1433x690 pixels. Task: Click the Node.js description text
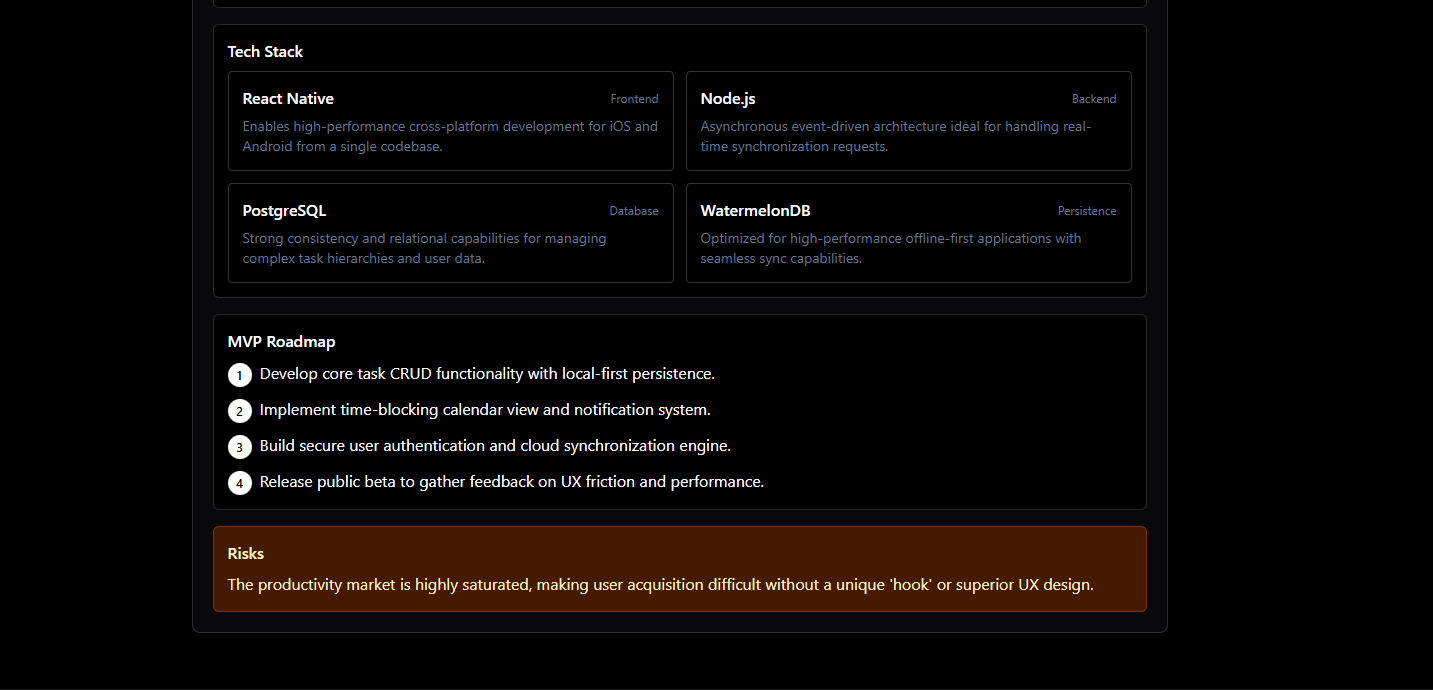[896, 136]
